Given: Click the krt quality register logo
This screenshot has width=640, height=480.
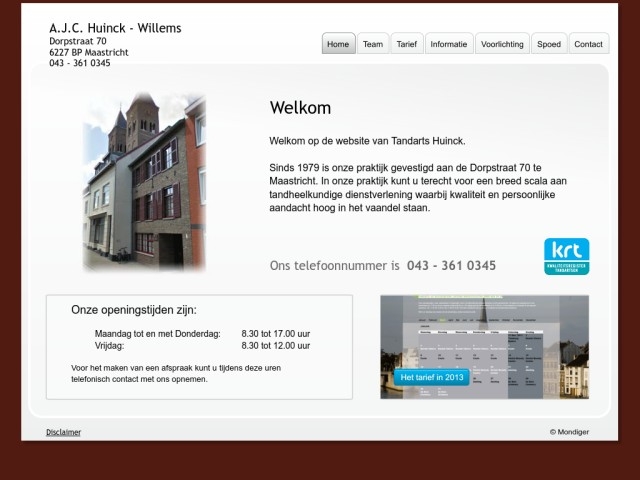Looking at the screenshot, I should (x=566, y=256).
